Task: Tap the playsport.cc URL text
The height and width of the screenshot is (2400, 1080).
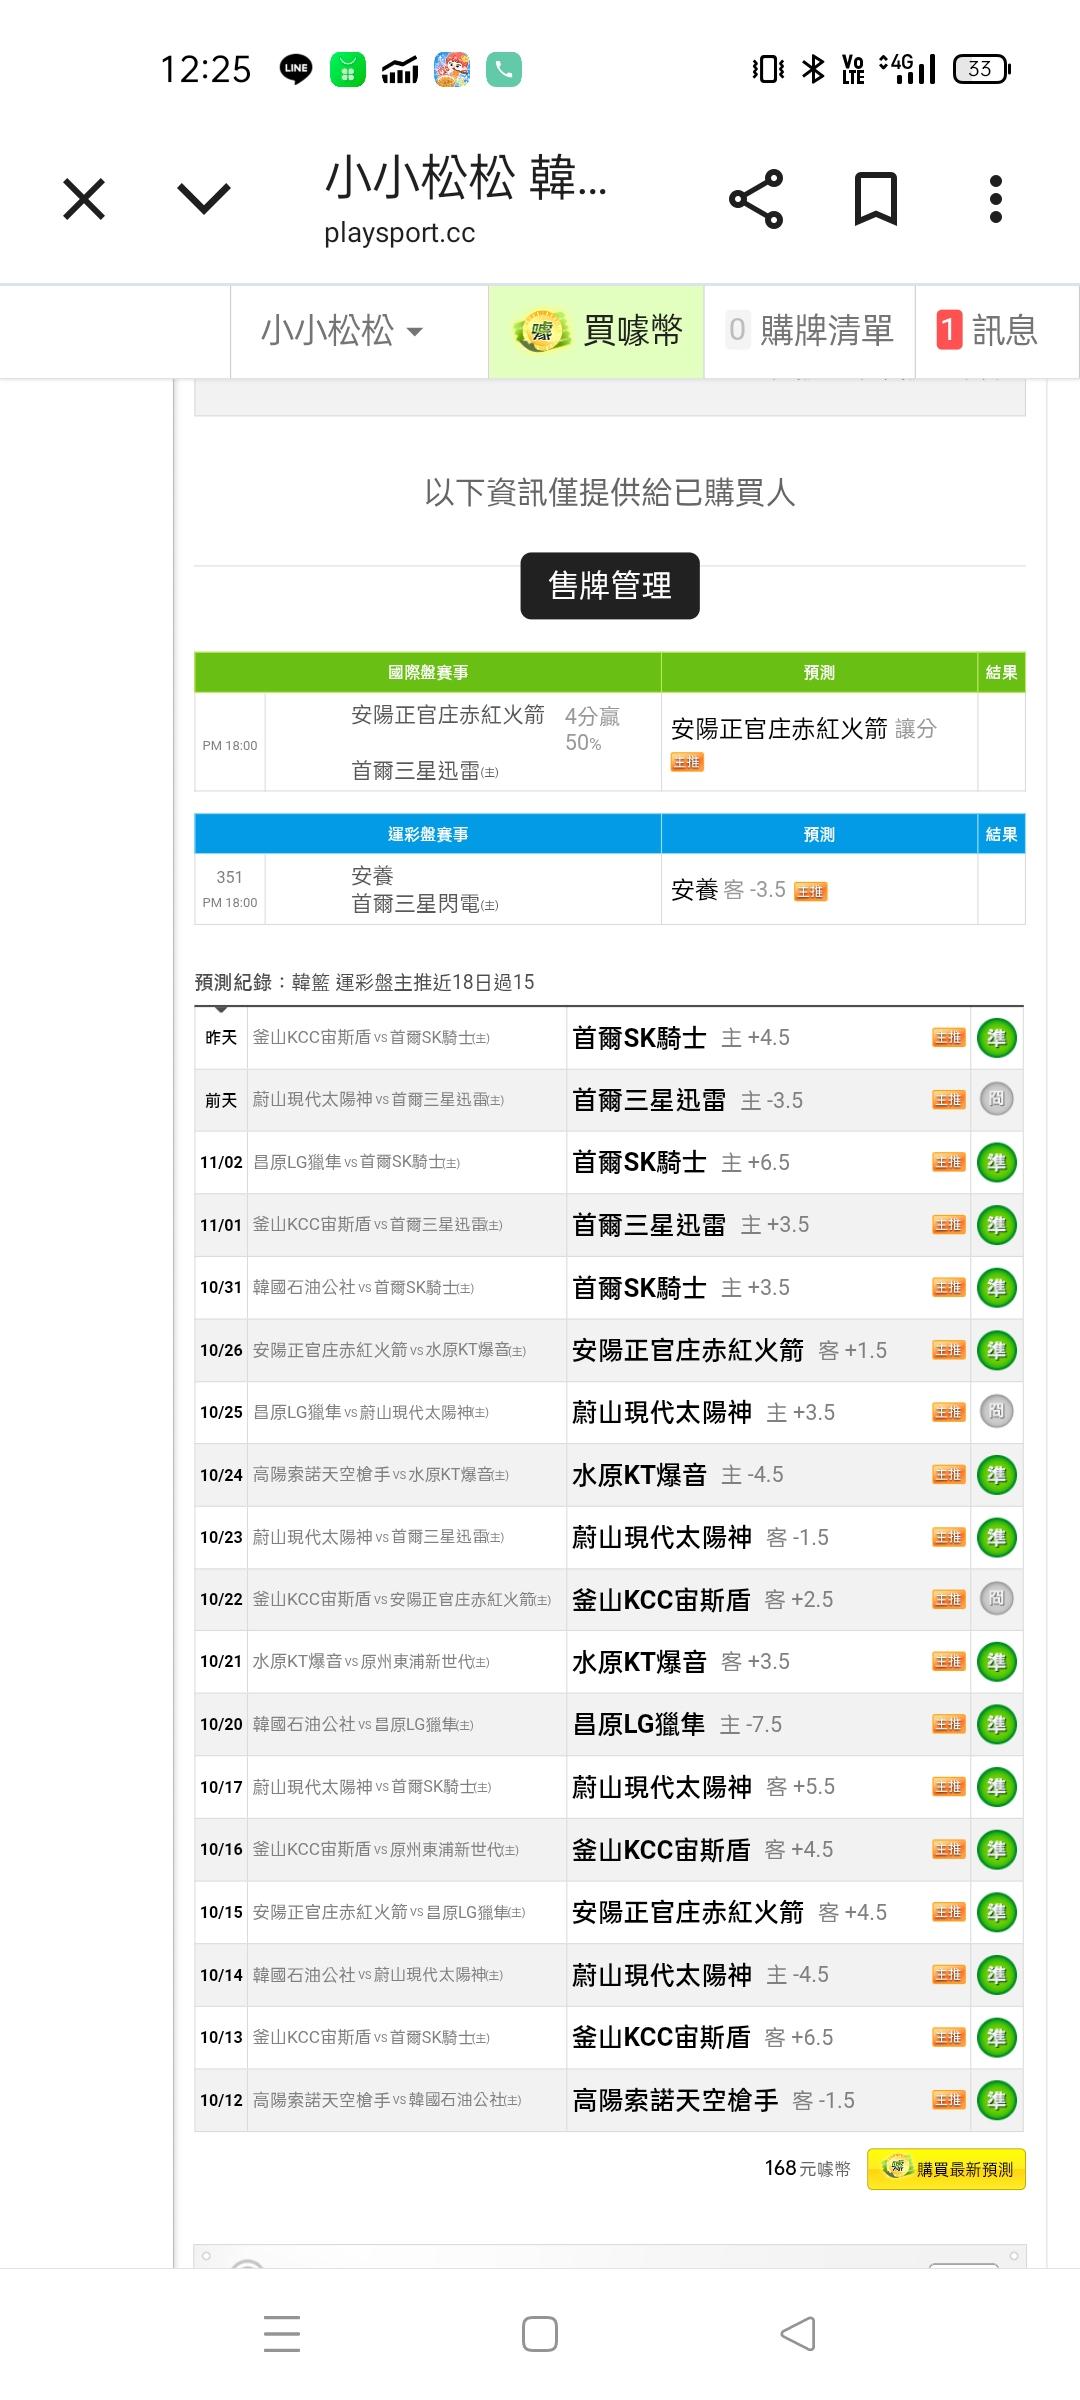Action: (399, 233)
